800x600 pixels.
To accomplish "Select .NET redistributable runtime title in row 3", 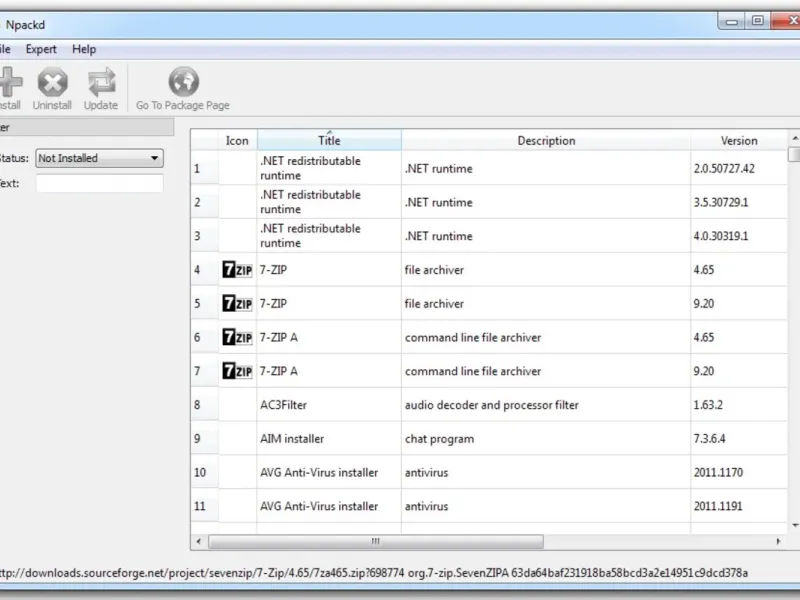I will 329,235.
